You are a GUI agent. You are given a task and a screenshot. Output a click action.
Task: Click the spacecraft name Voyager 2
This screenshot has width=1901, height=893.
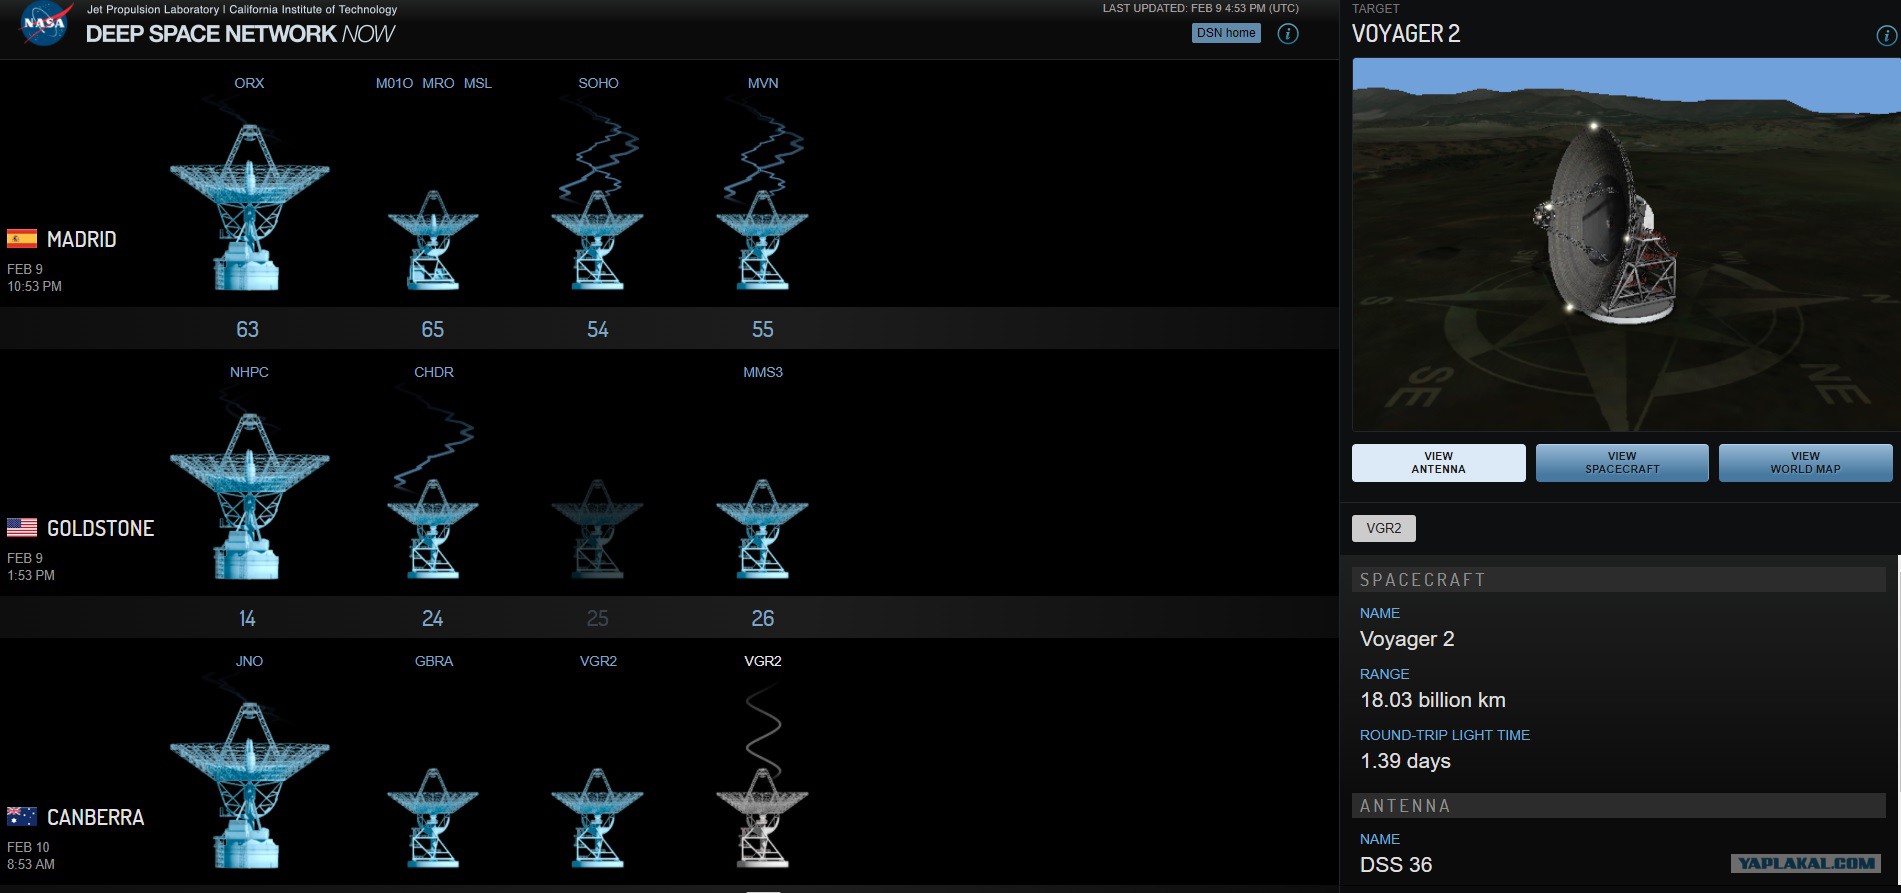[1407, 639]
